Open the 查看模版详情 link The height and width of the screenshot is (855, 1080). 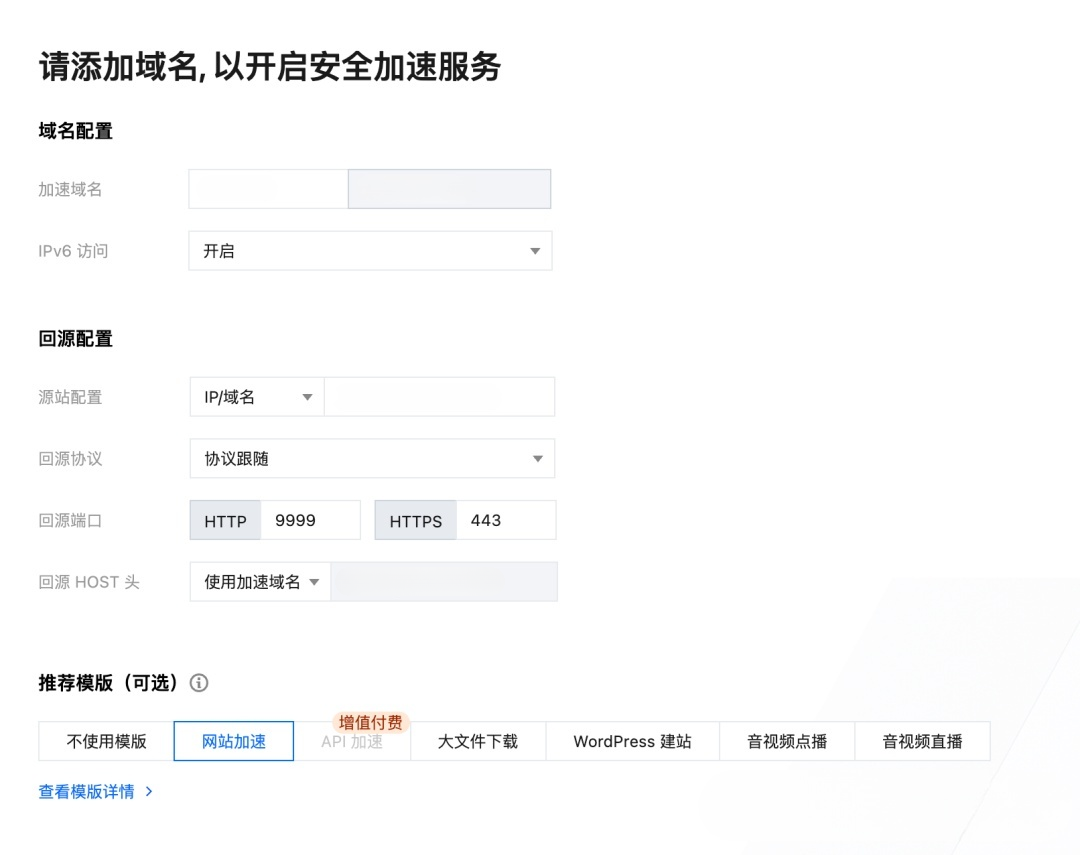click(86, 791)
